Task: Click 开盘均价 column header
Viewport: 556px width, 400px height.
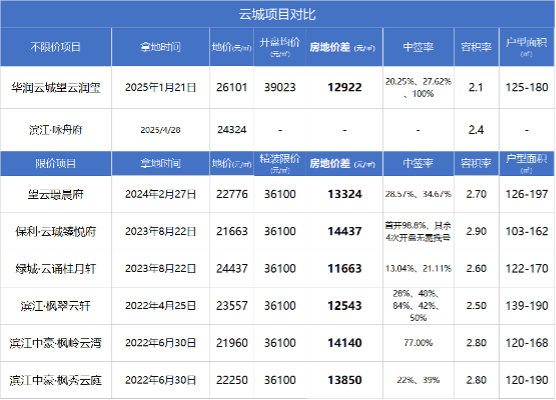Action: [280, 47]
